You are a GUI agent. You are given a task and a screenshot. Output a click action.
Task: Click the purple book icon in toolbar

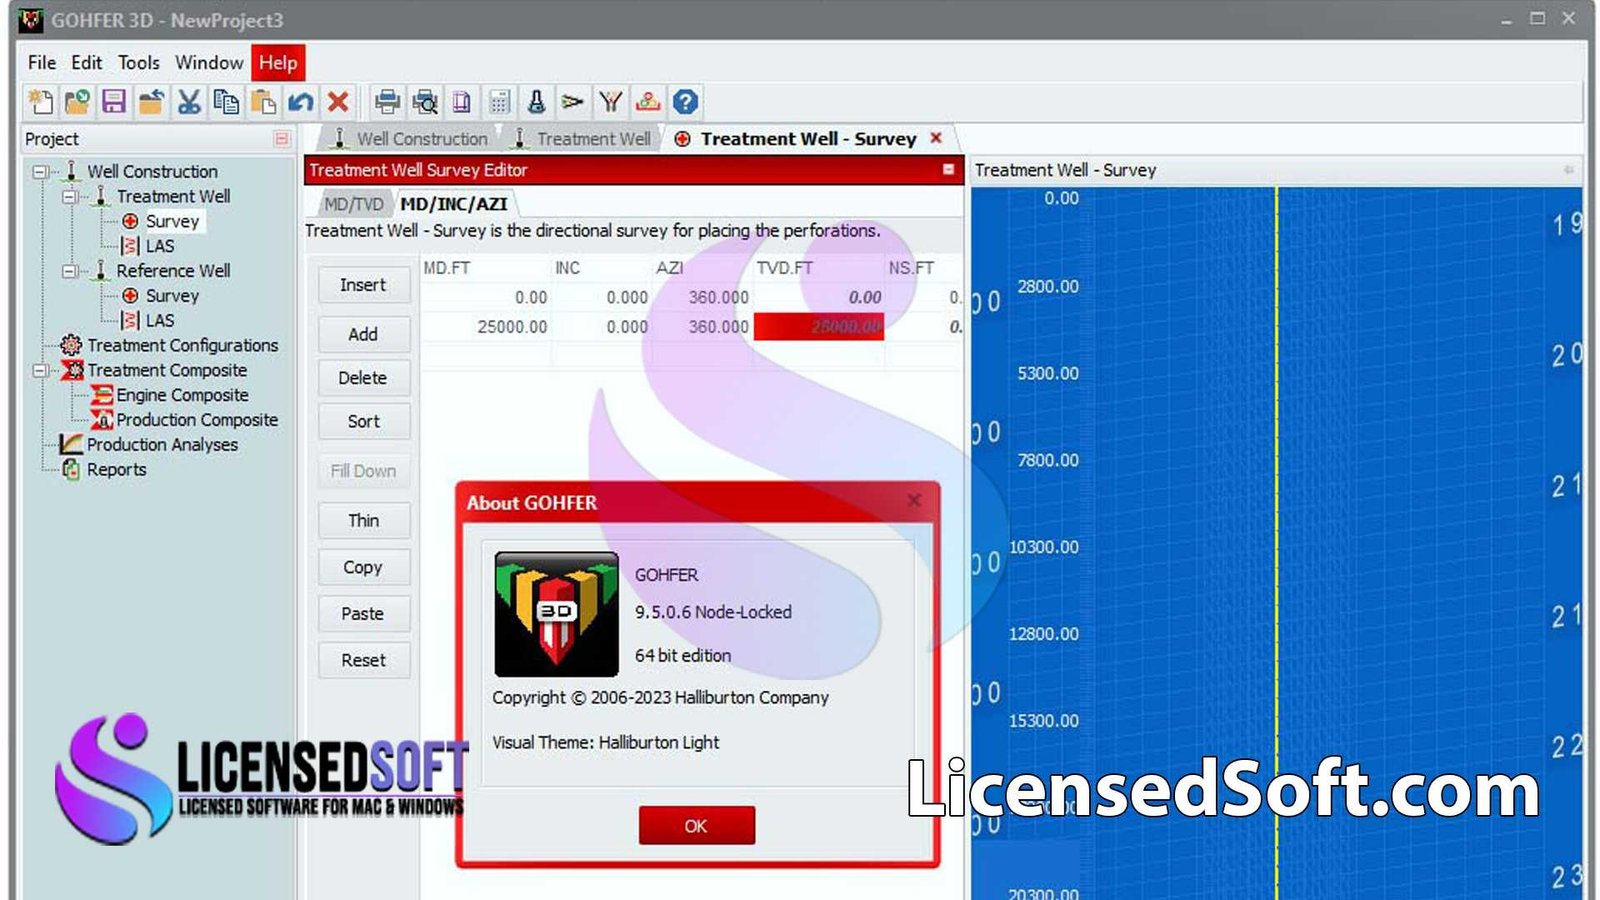pyautogui.click(x=462, y=101)
